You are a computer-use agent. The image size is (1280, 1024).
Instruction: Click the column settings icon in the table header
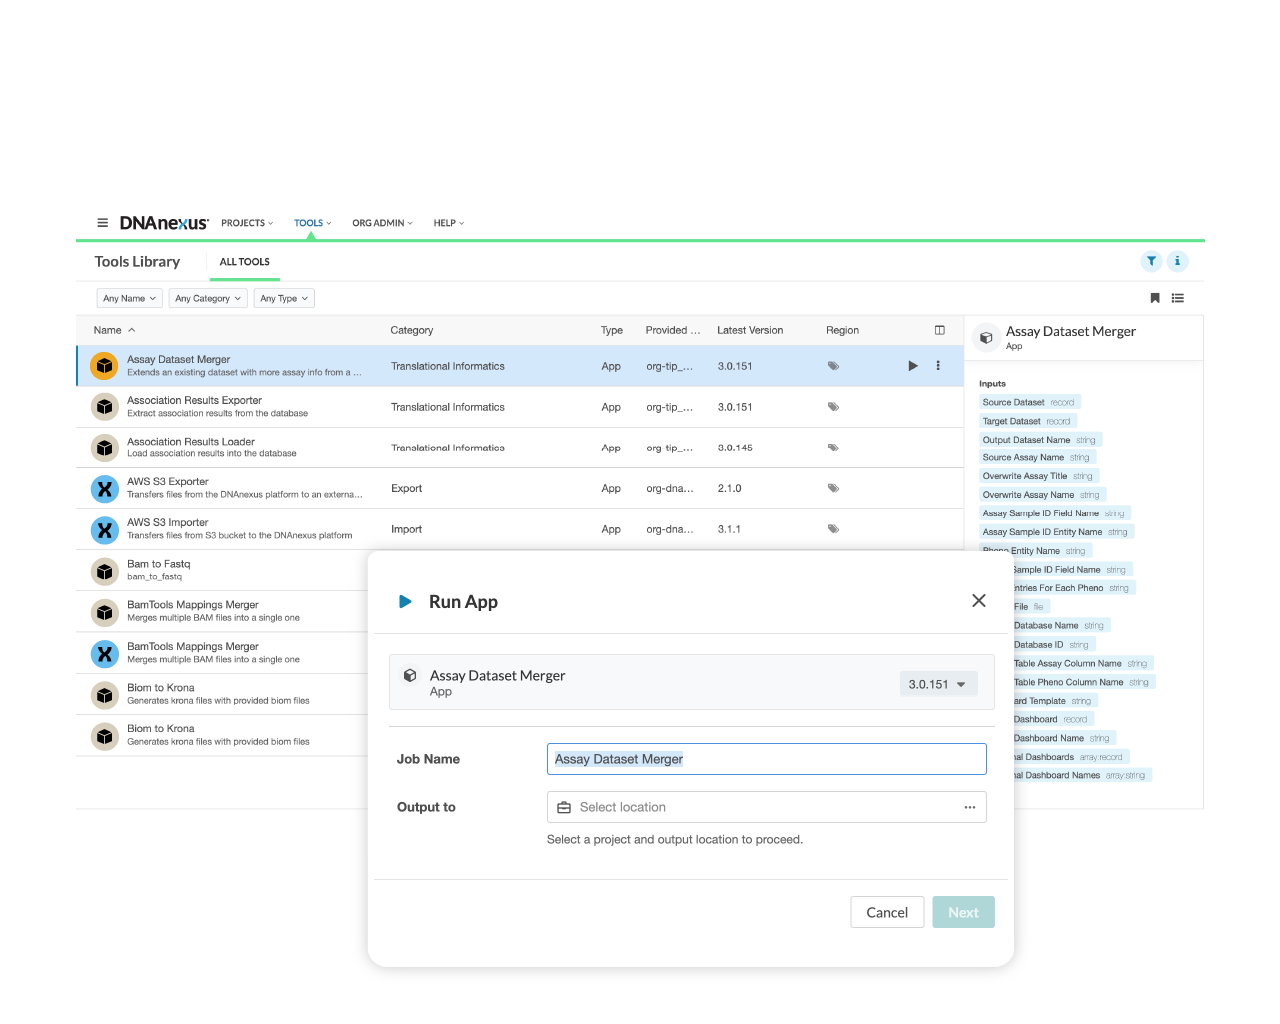tap(939, 329)
